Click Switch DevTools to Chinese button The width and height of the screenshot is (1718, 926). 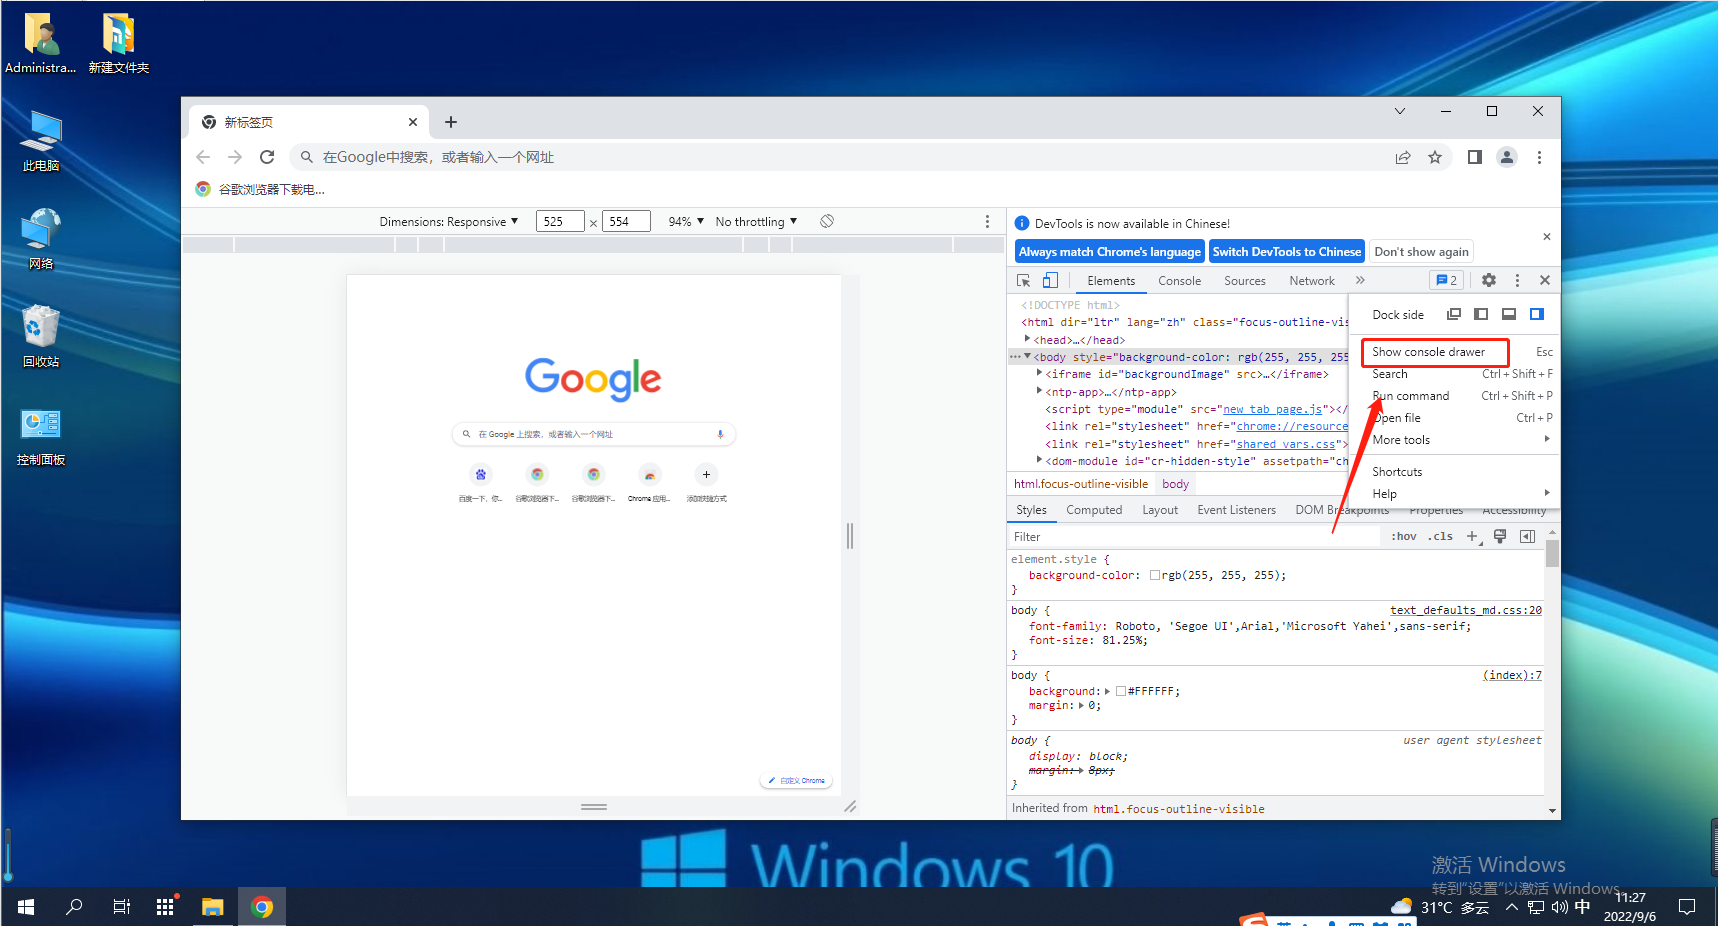point(1286,252)
